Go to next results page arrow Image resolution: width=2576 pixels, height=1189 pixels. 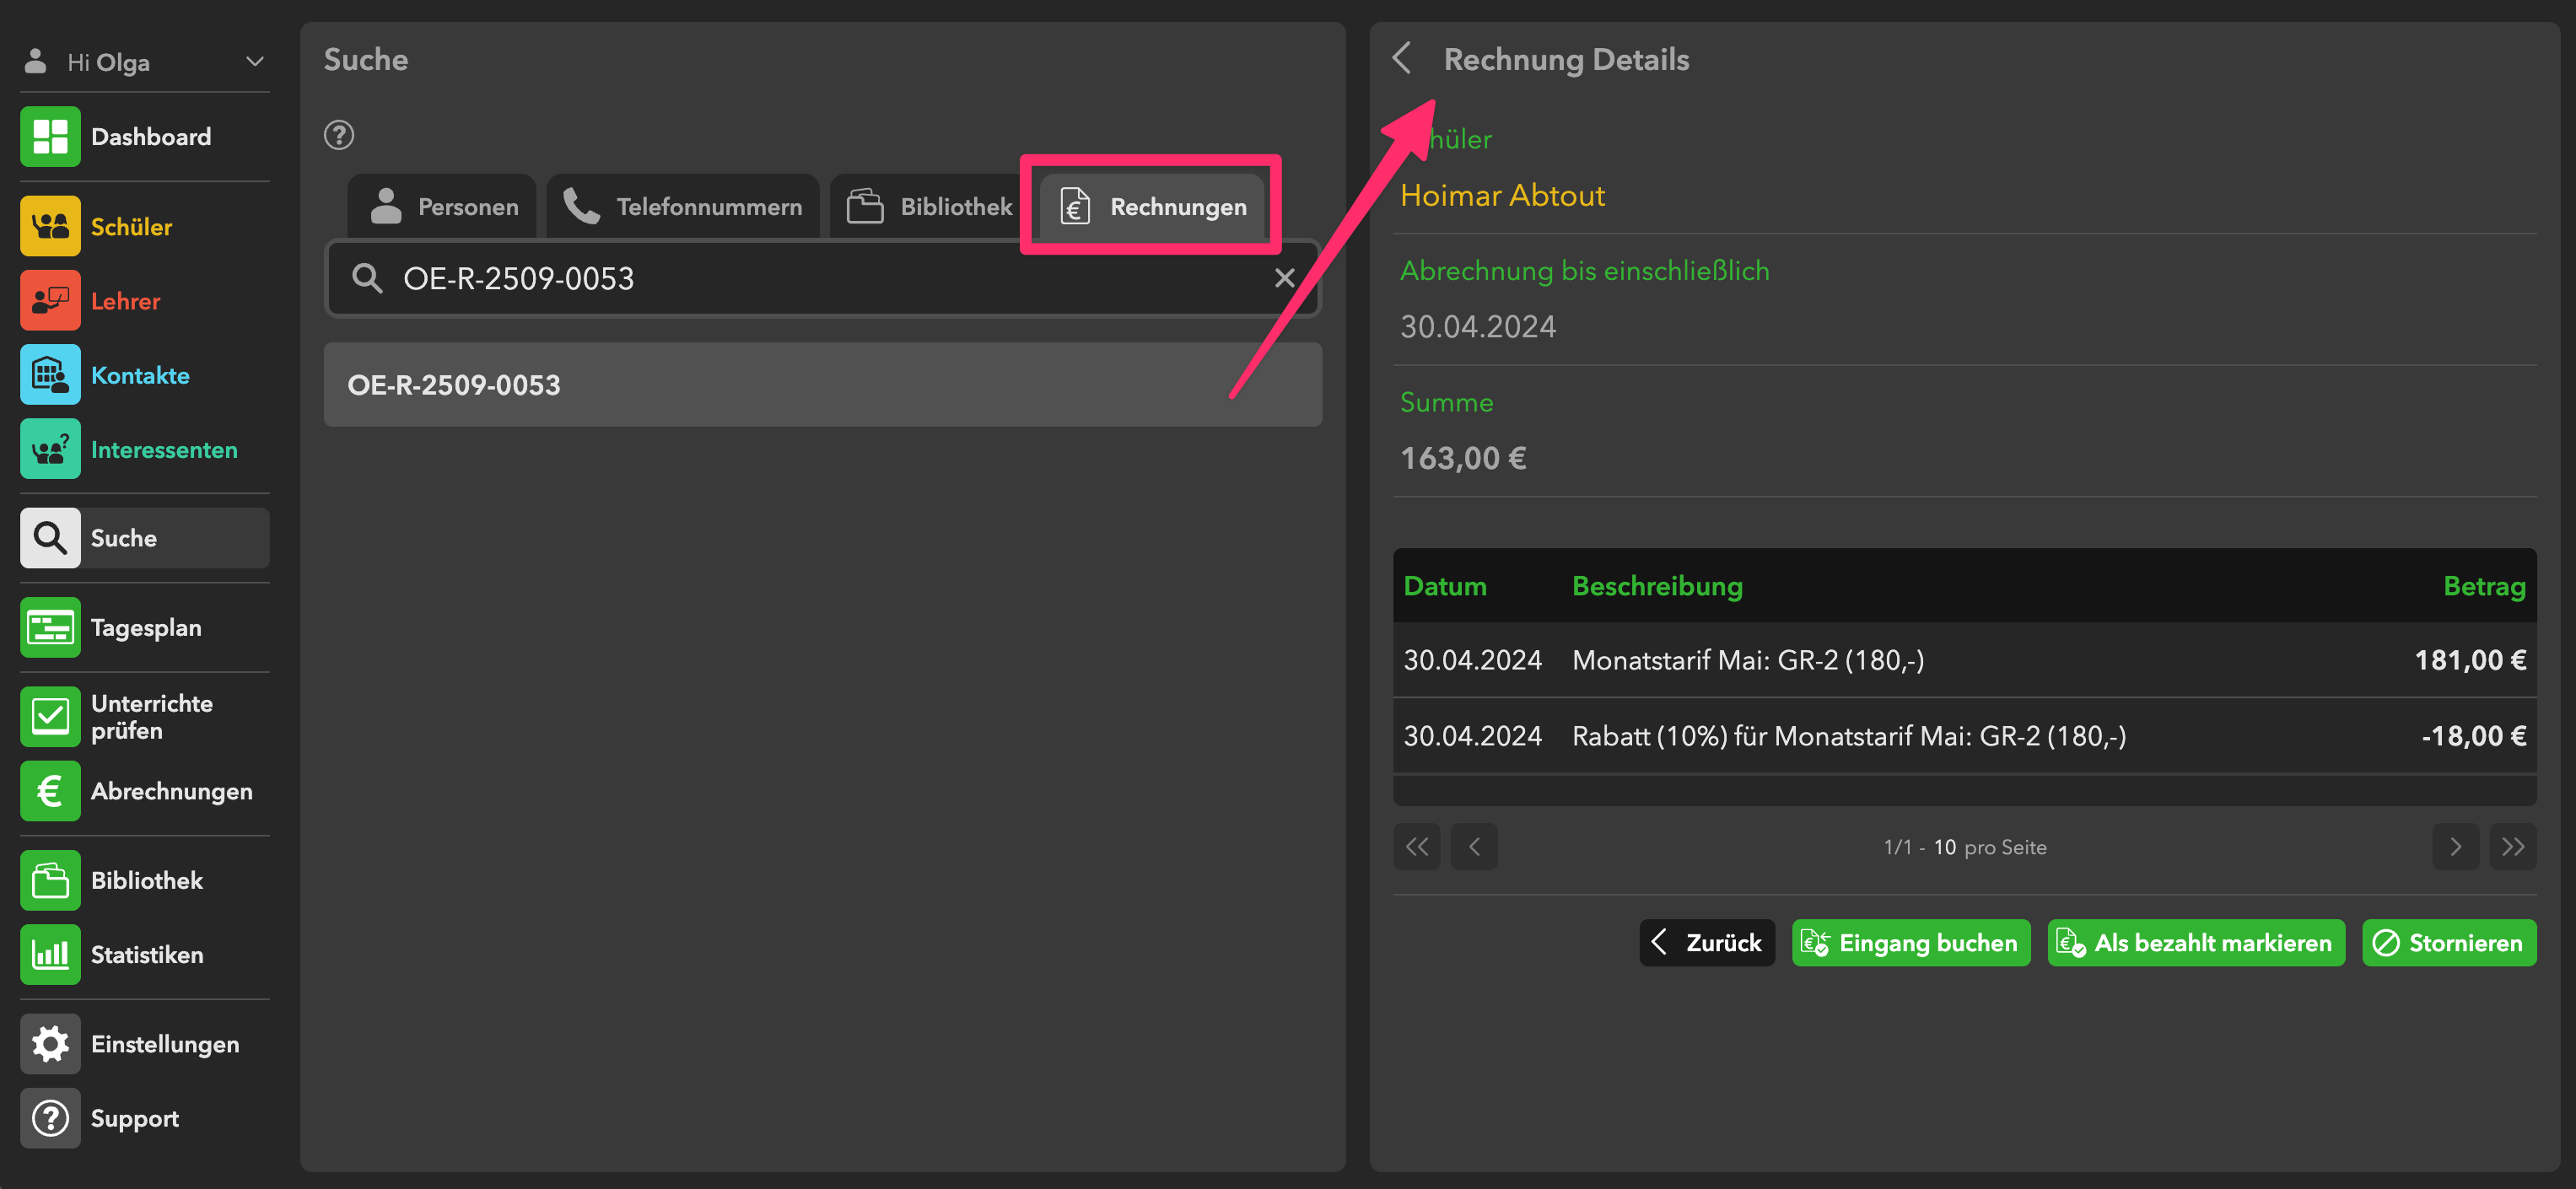pos(2455,847)
